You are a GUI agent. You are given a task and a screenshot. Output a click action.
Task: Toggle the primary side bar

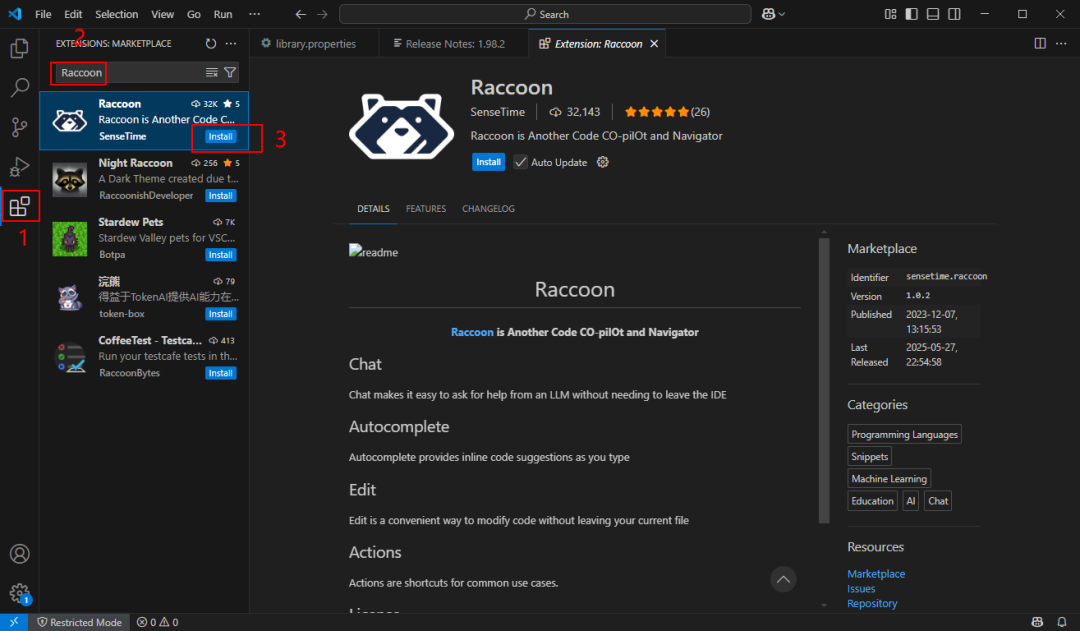(911, 14)
